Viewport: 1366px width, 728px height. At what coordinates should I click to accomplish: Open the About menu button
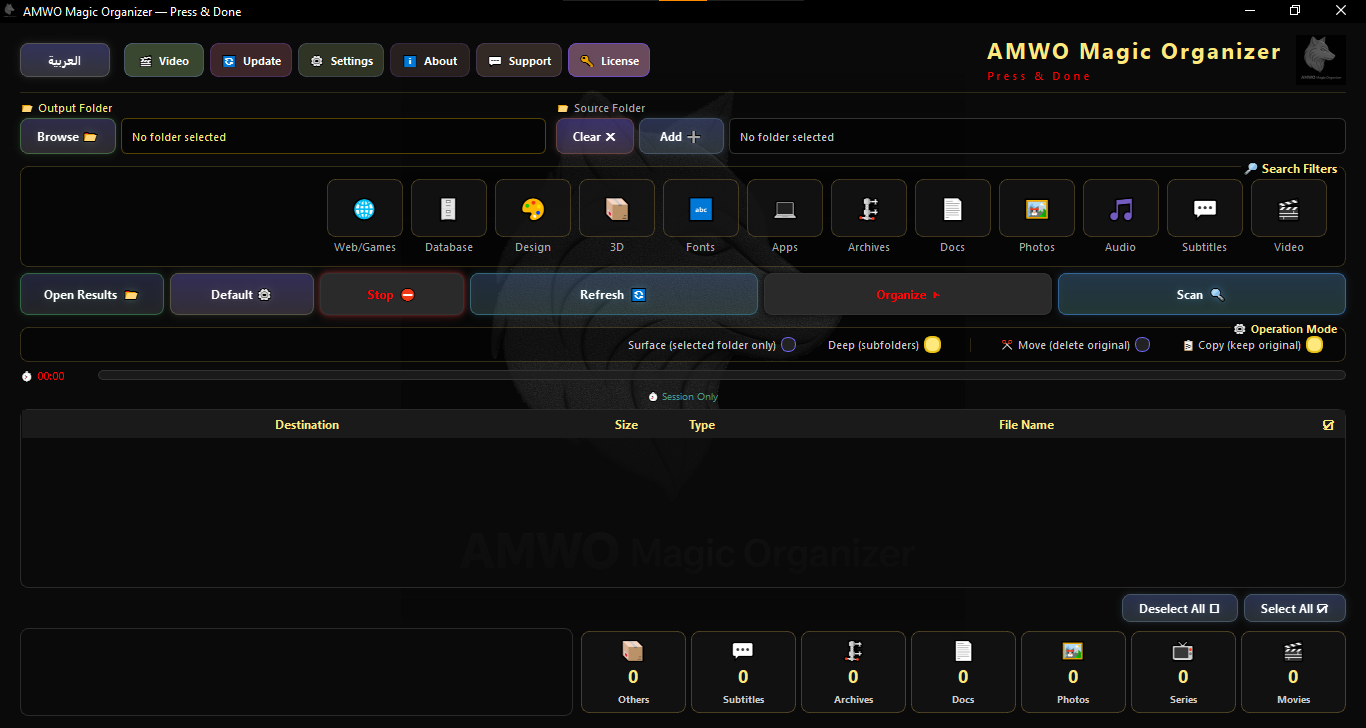tap(430, 61)
